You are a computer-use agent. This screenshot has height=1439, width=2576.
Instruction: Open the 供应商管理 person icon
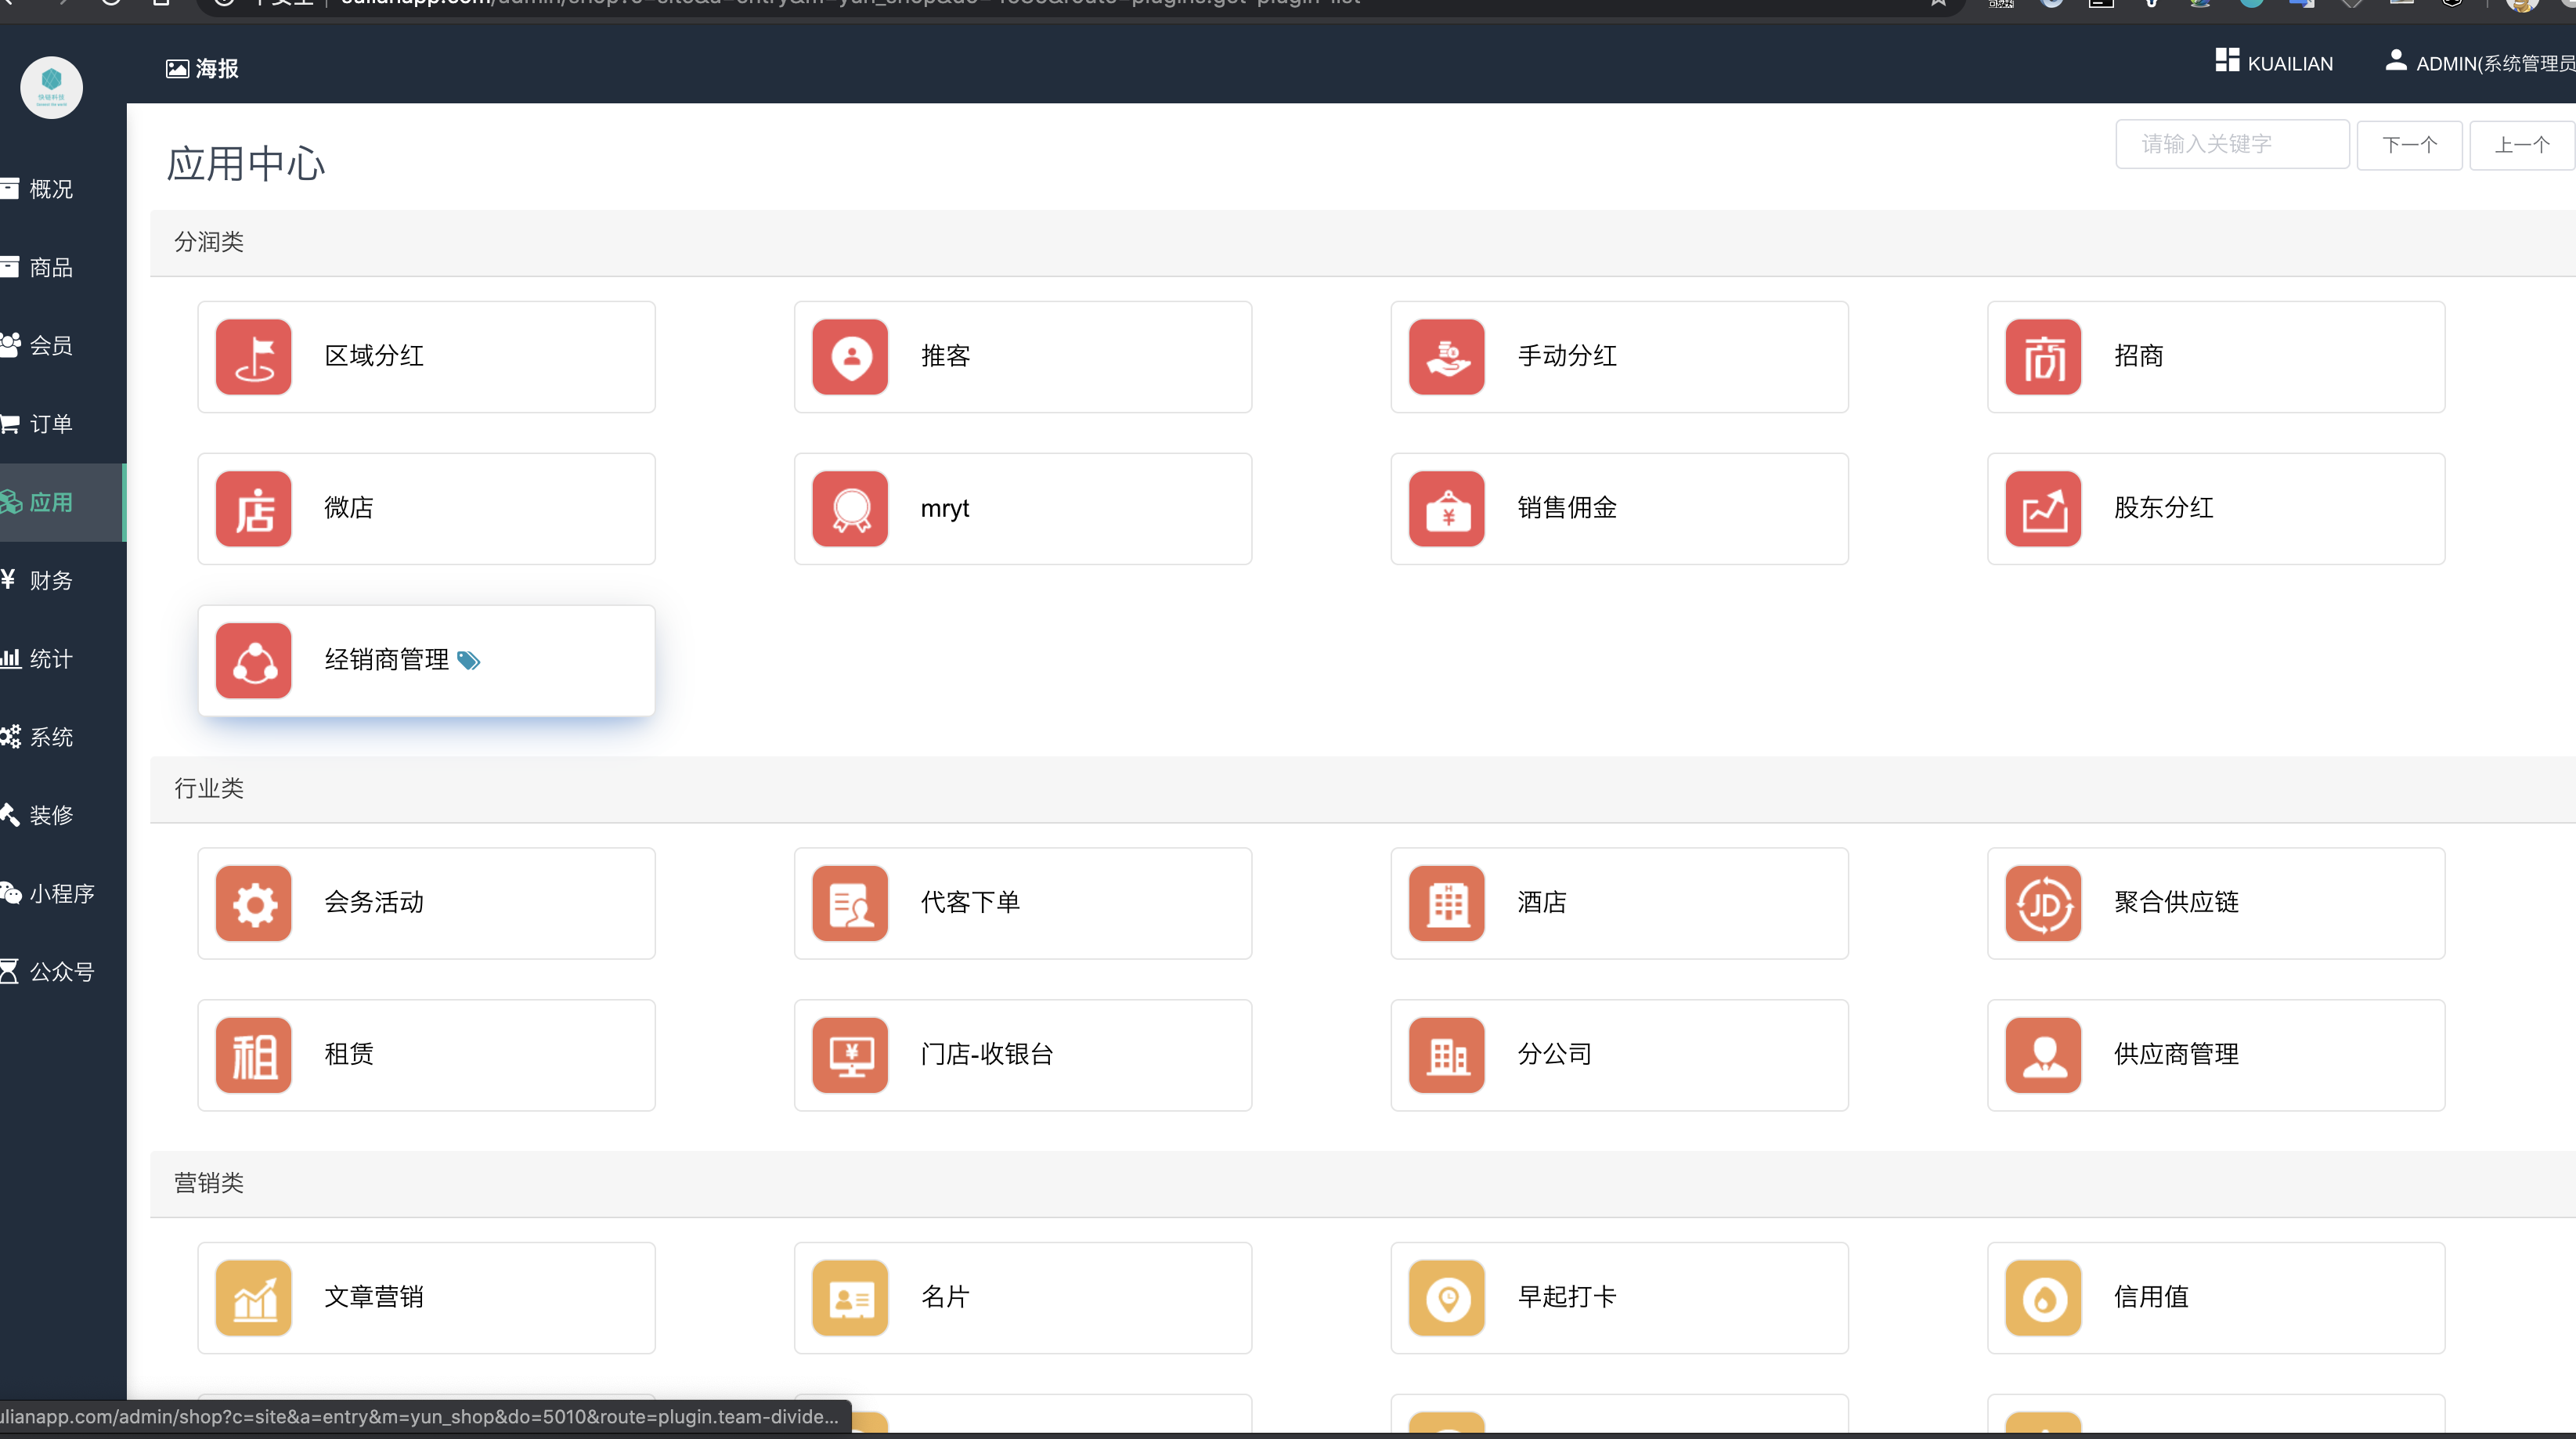[x=2043, y=1055]
